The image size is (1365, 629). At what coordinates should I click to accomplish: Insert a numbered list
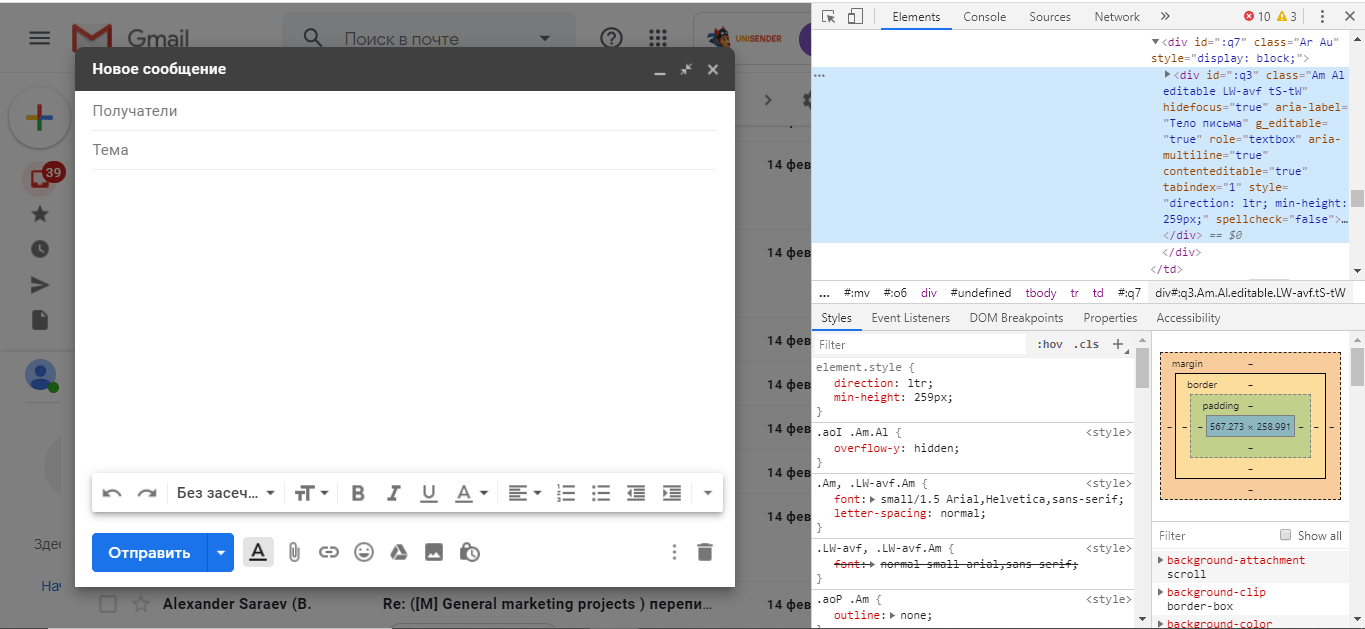[566, 493]
